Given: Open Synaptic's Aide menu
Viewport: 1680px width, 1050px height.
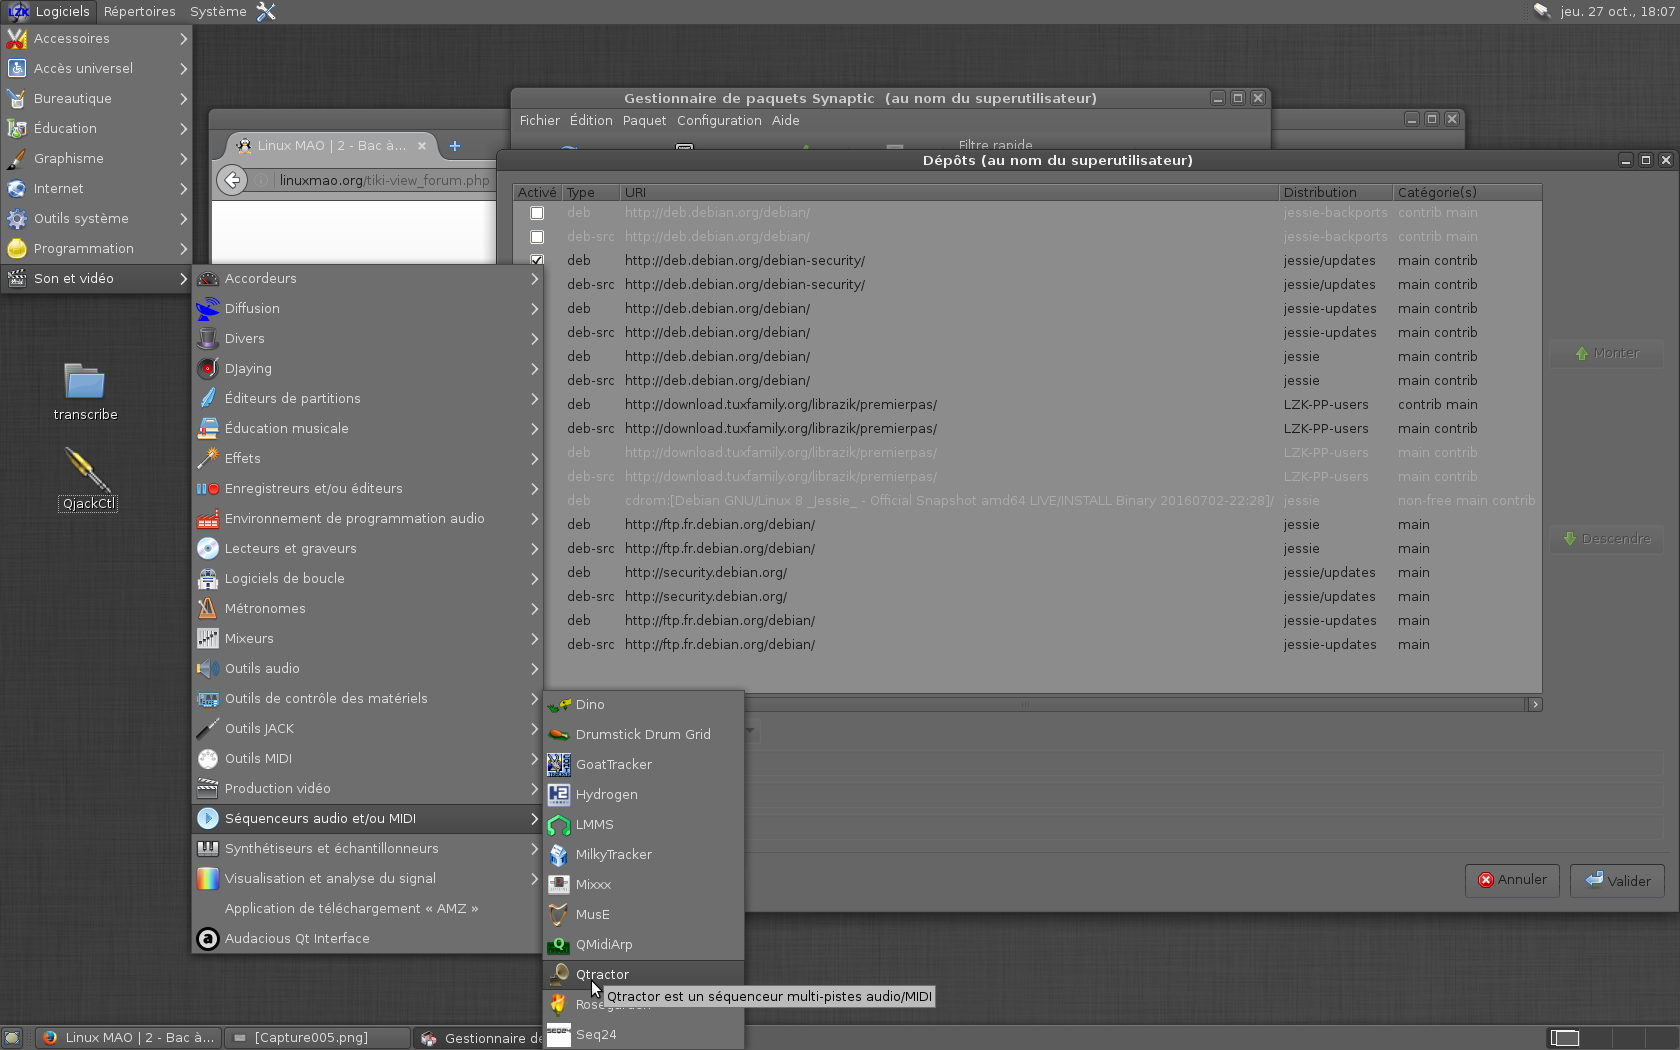Looking at the screenshot, I should click(x=786, y=120).
